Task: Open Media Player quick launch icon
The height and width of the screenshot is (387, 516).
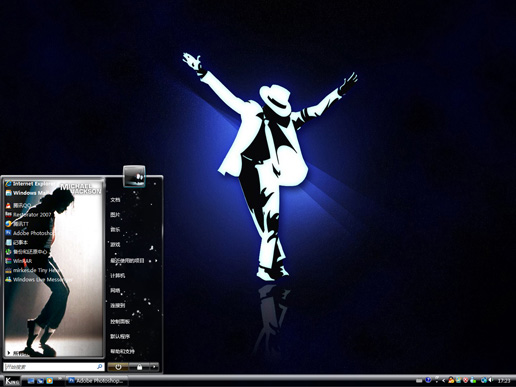Action: point(50,381)
